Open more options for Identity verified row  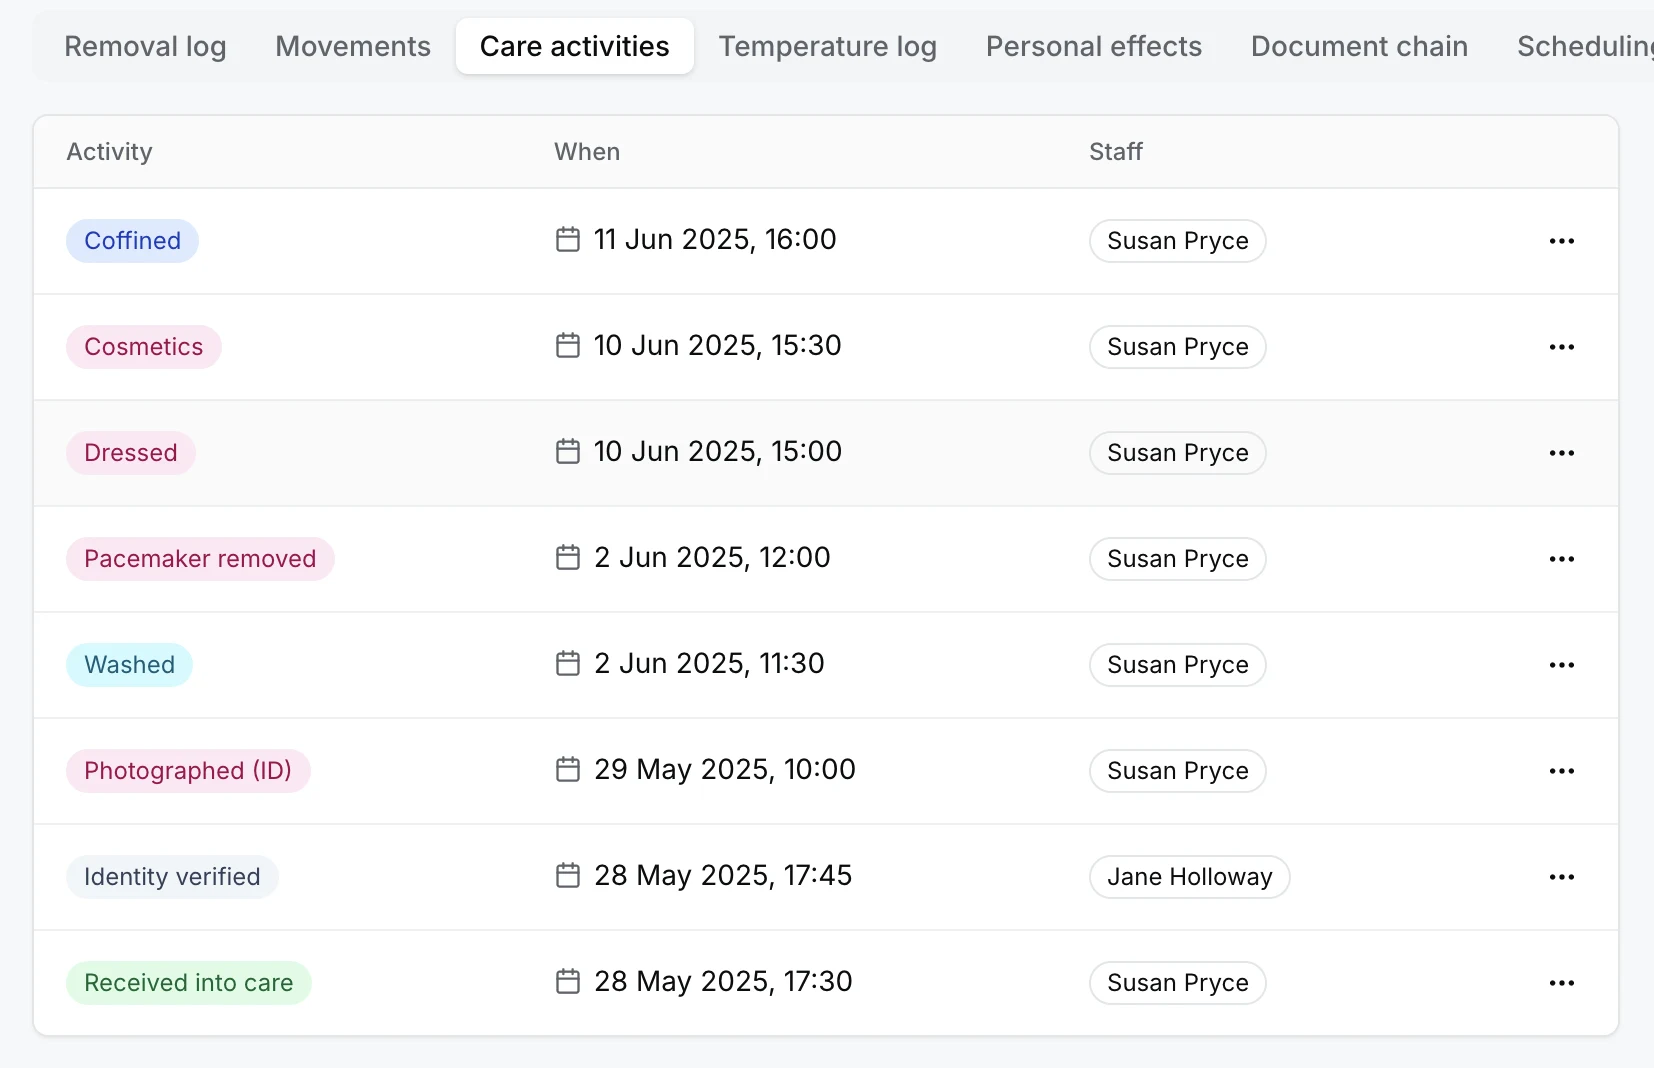tap(1562, 877)
